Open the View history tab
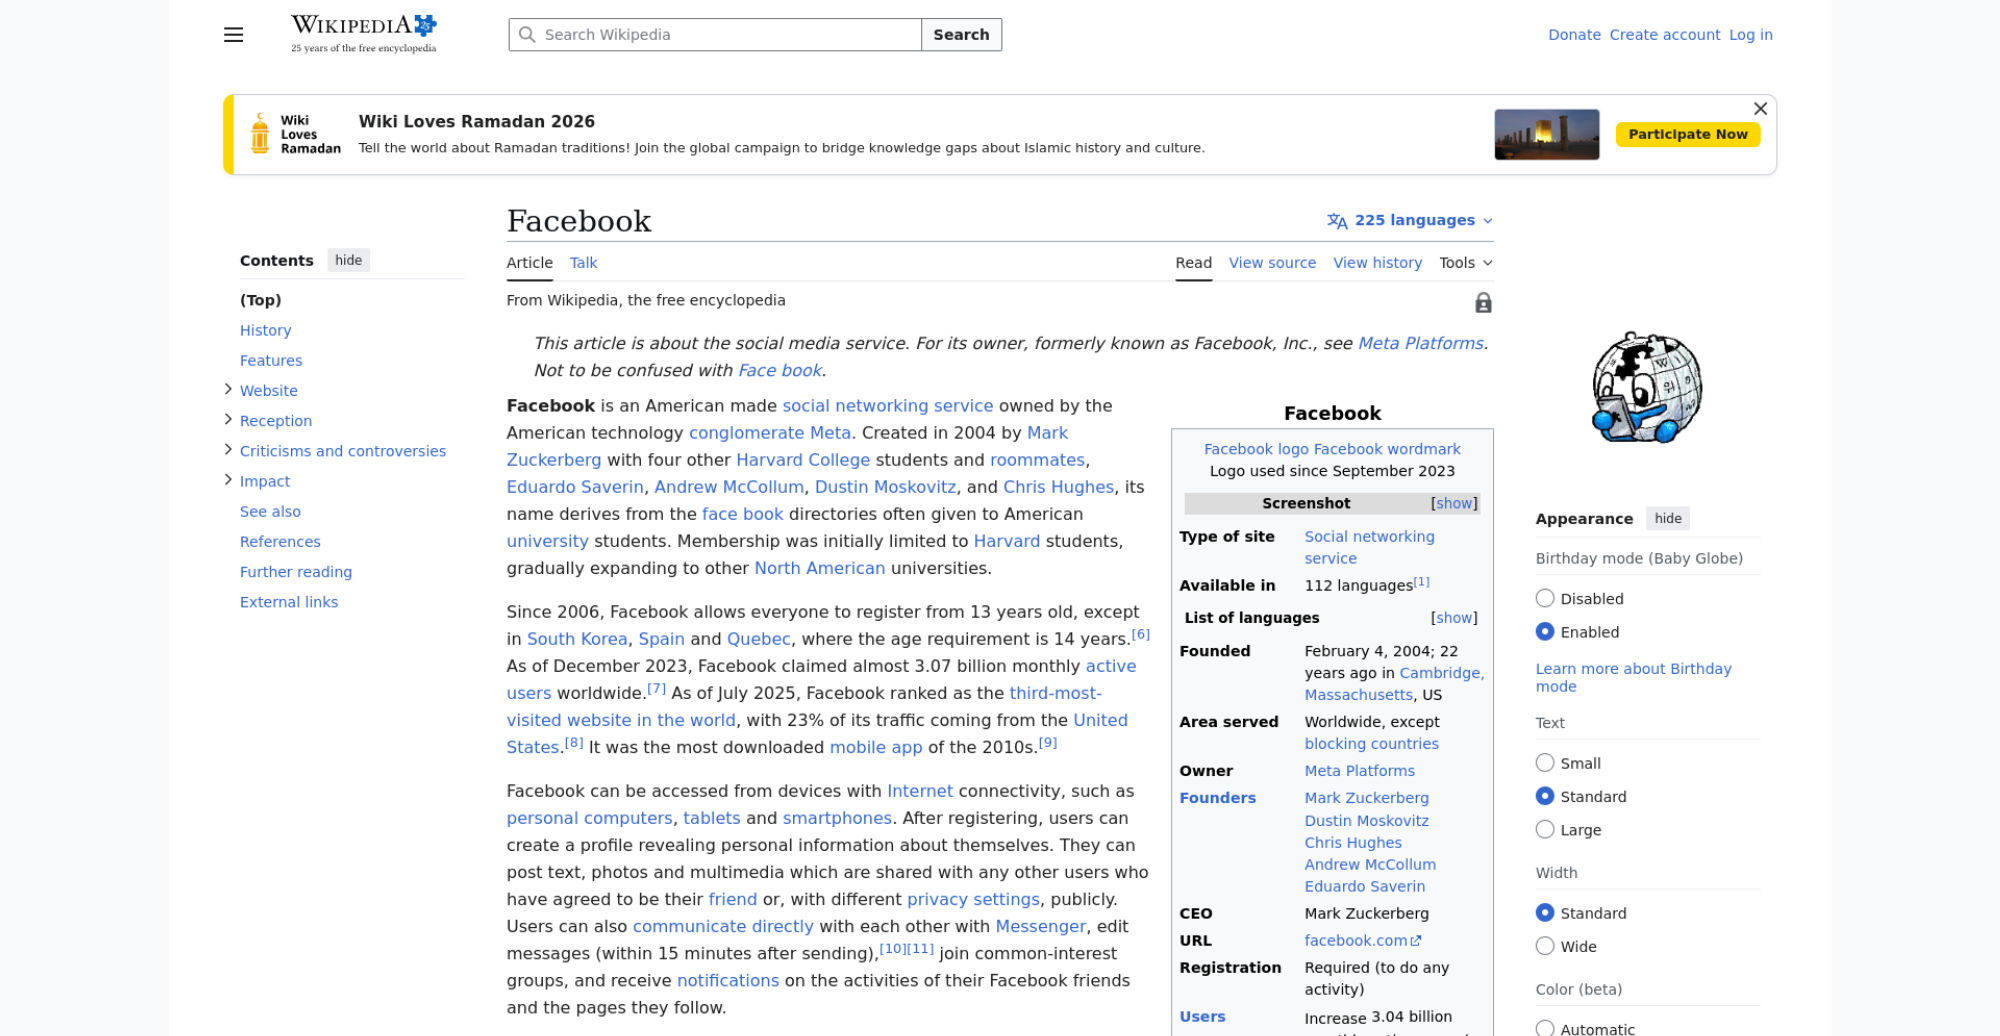 coord(1377,263)
